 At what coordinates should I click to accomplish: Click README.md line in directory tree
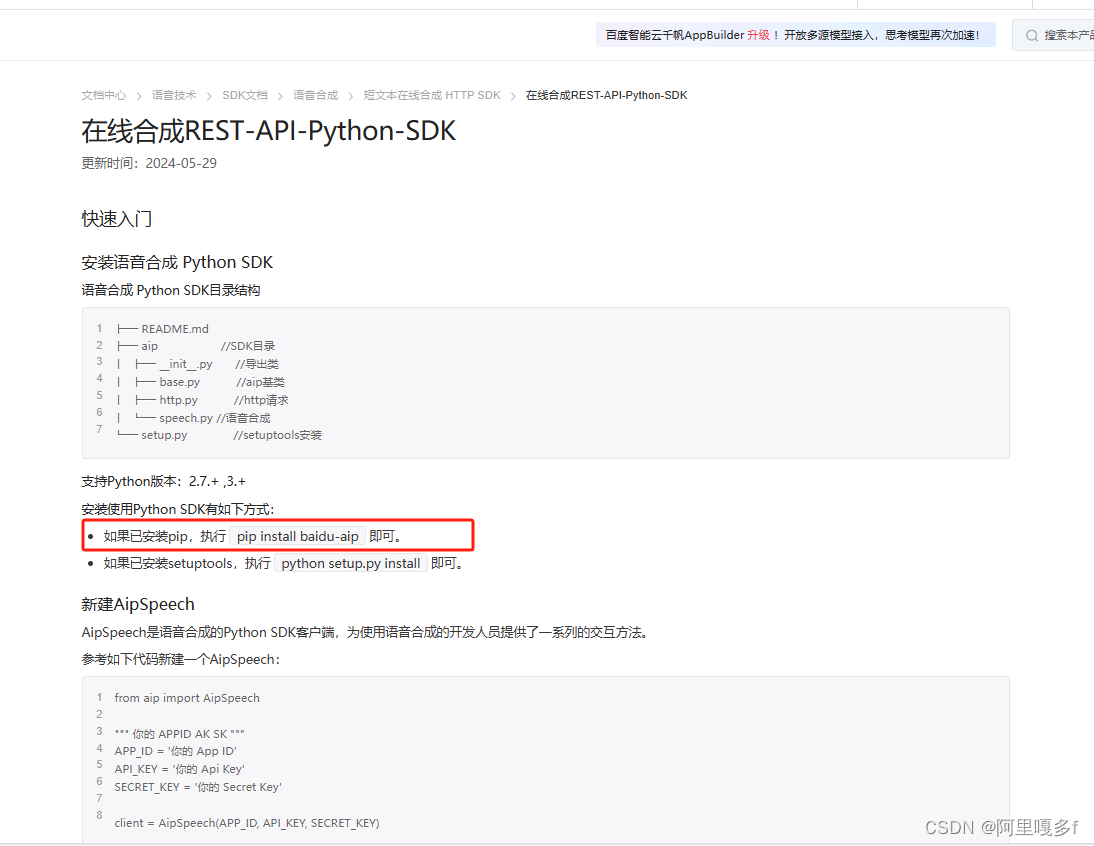(x=163, y=328)
